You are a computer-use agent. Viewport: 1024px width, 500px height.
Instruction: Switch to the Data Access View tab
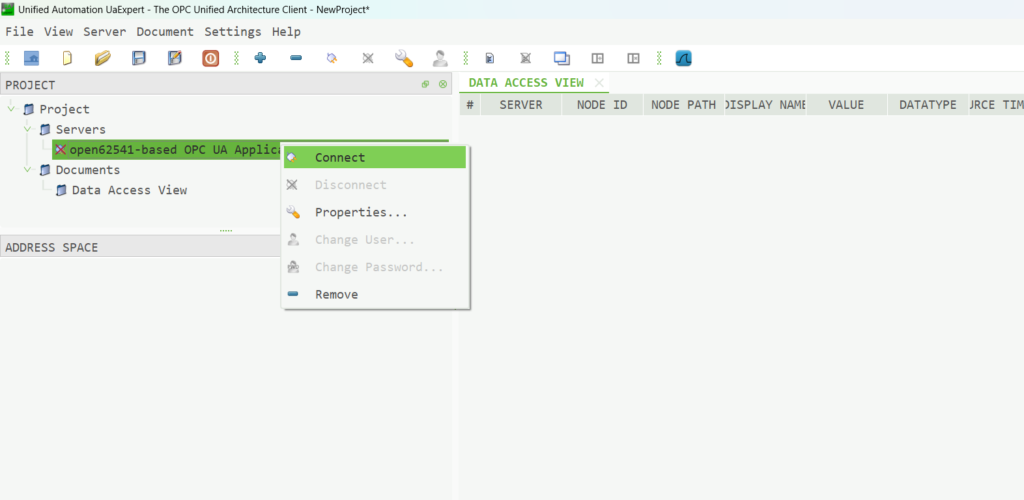tap(526, 83)
